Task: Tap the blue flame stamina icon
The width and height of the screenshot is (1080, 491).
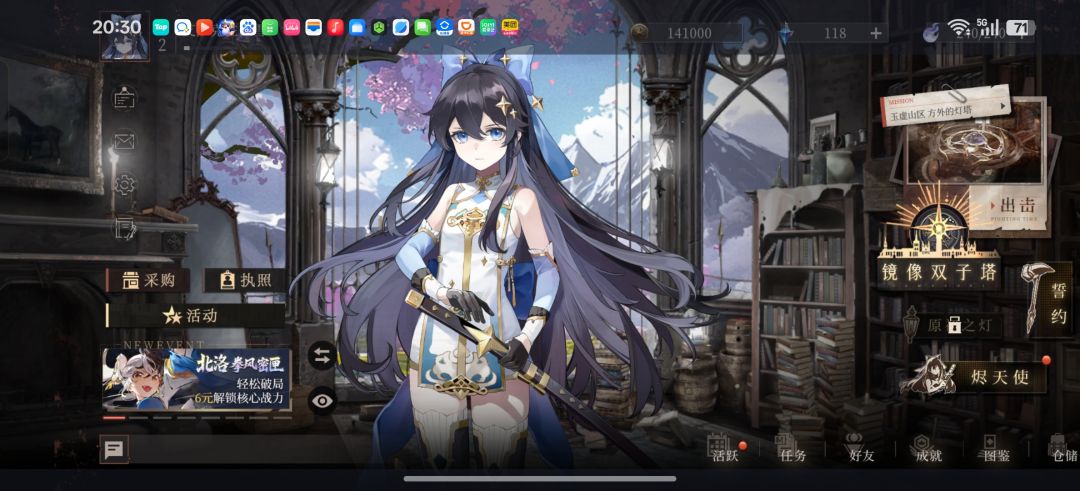Action: pos(931,32)
